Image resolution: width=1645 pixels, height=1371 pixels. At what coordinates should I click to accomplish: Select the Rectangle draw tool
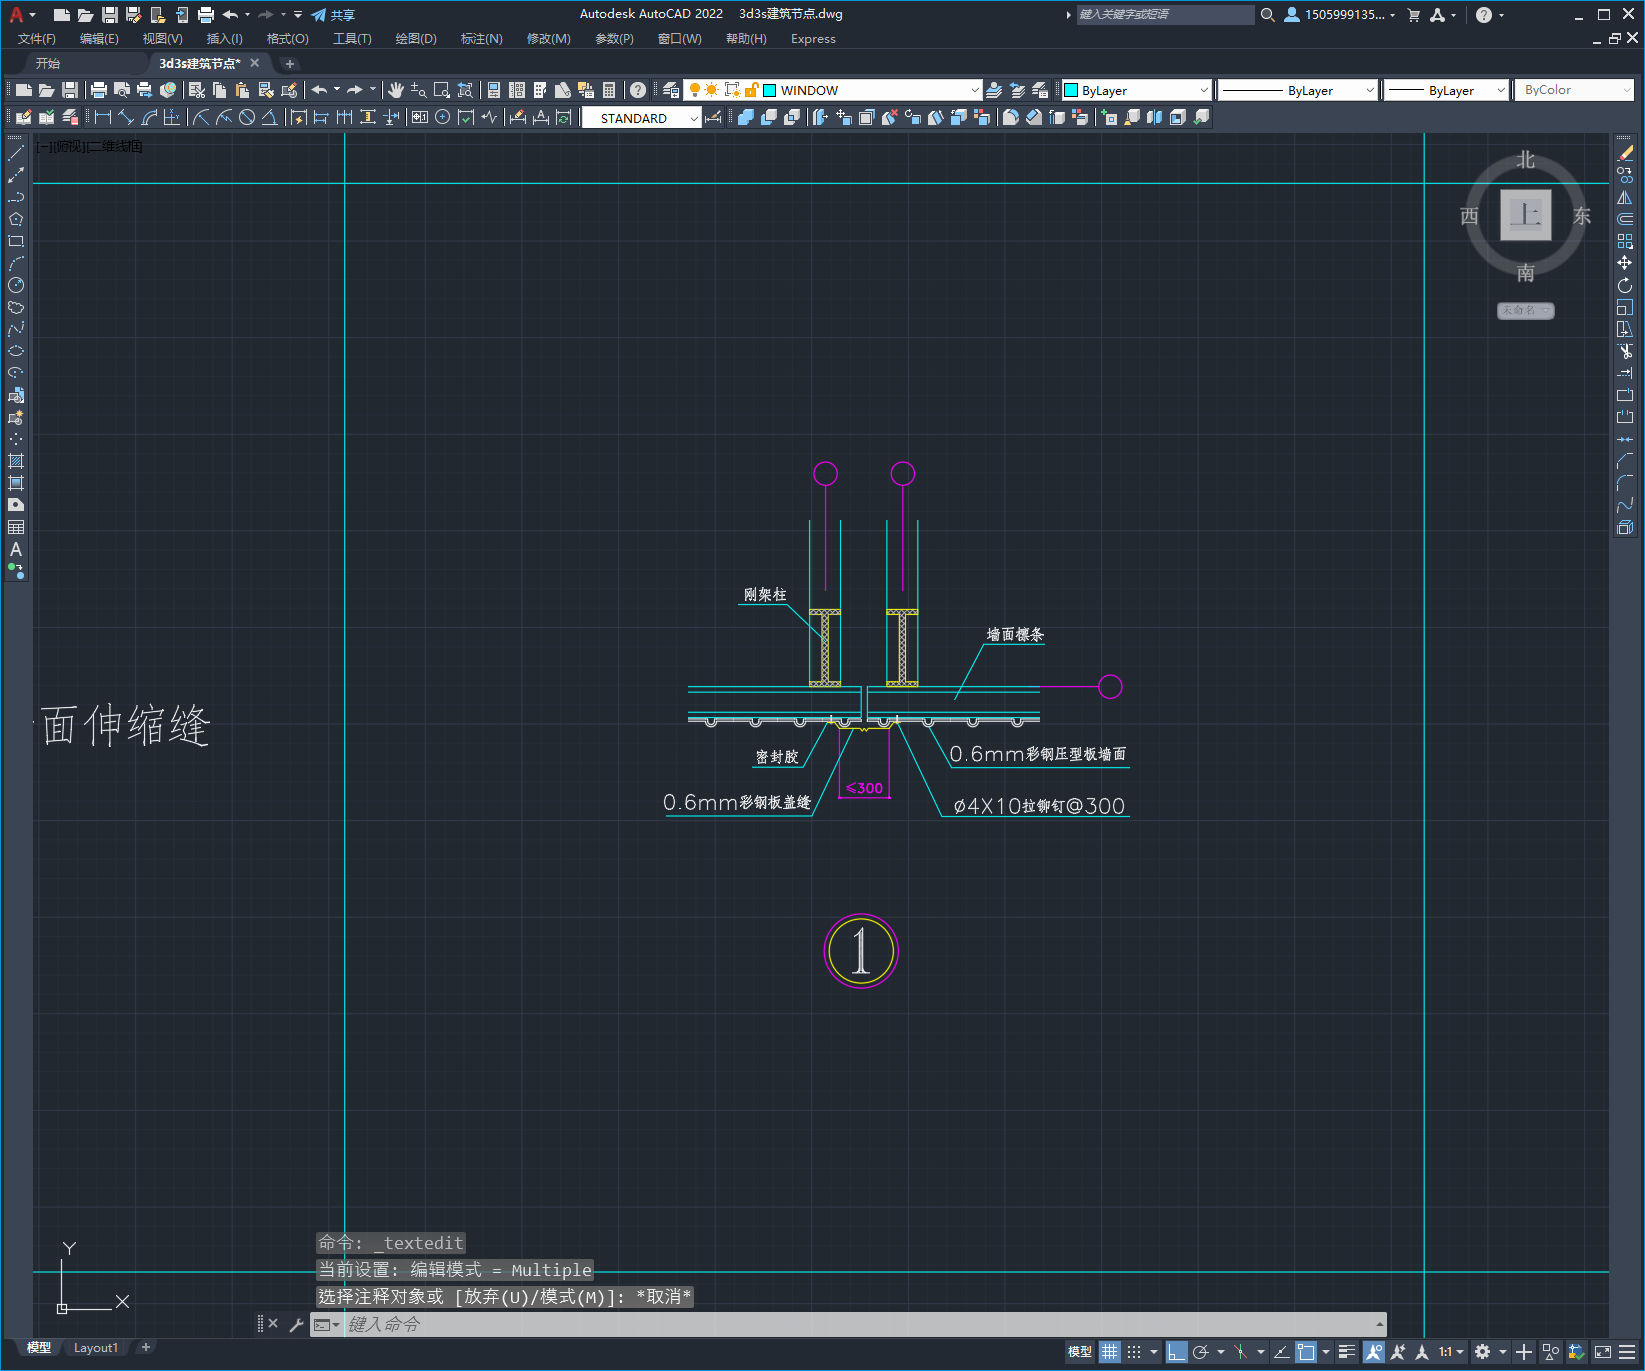(16, 241)
